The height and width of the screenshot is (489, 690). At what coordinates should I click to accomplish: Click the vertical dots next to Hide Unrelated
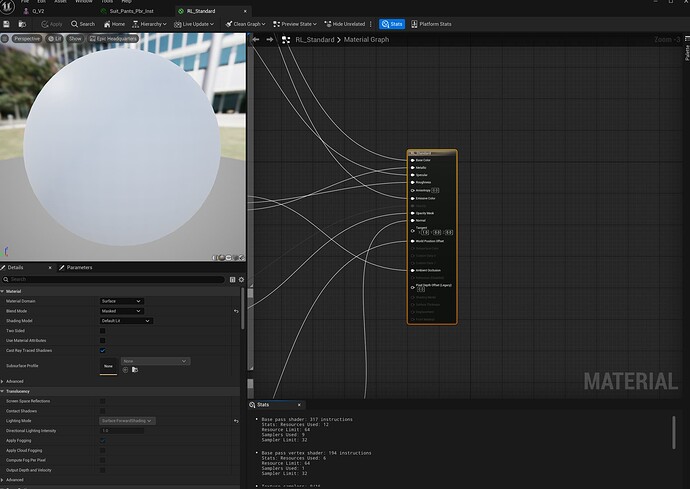click(371, 24)
